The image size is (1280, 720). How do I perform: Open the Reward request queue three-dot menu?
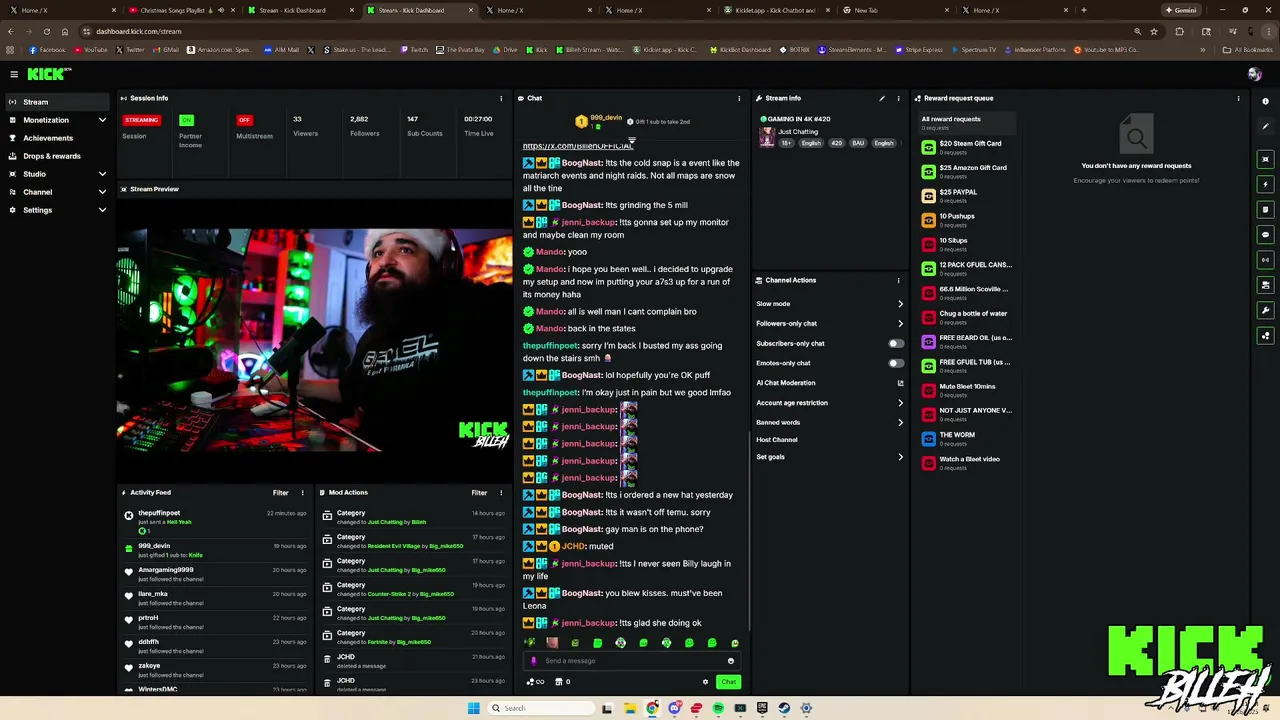(1238, 98)
